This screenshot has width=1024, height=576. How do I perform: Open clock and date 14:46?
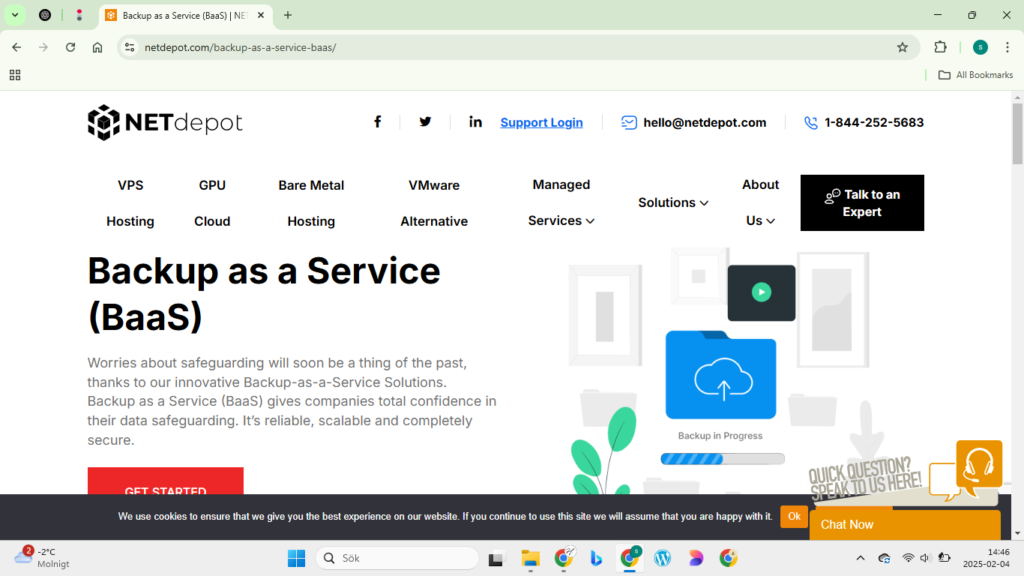[986, 558]
